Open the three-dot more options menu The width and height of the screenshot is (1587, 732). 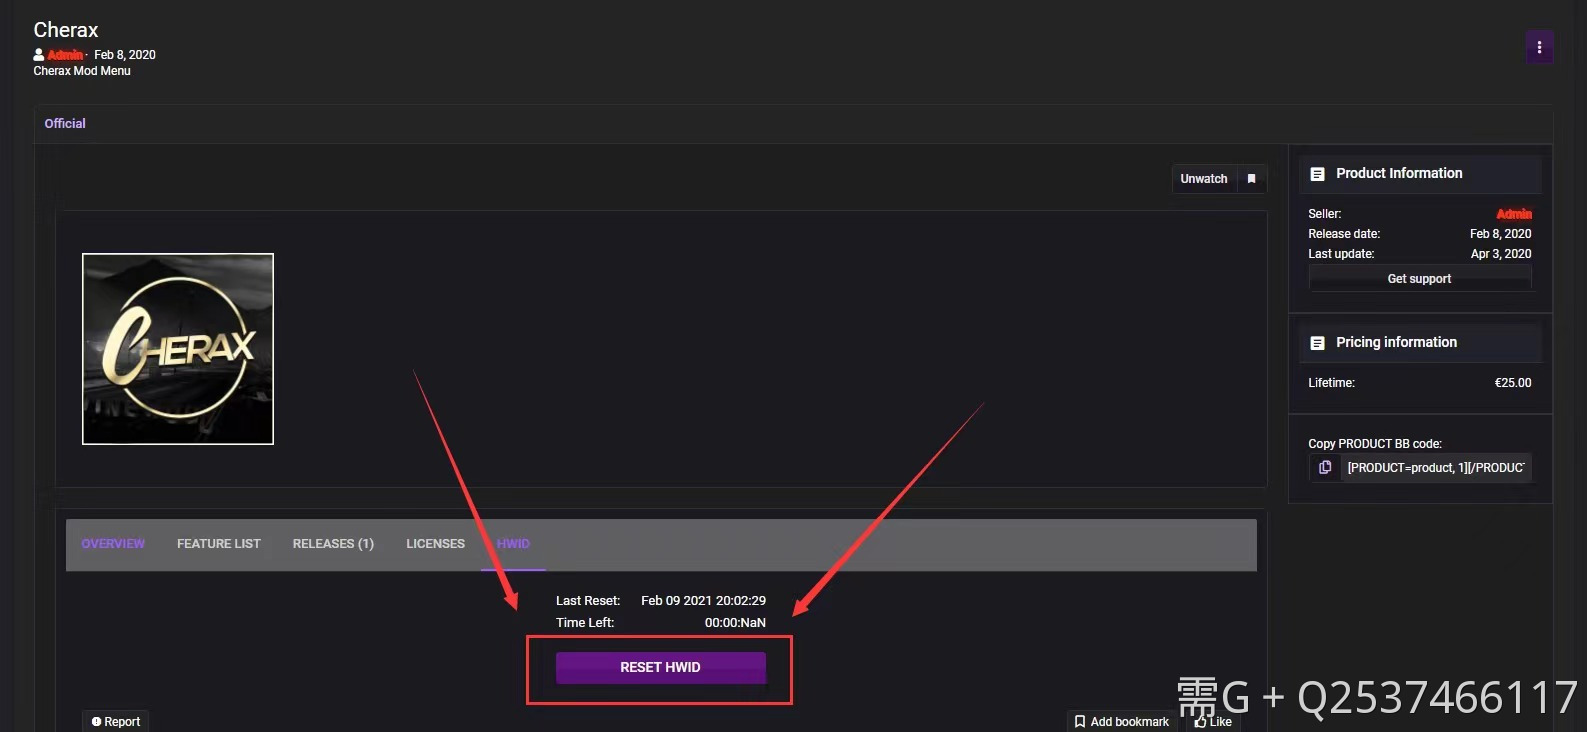click(x=1539, y=47)
